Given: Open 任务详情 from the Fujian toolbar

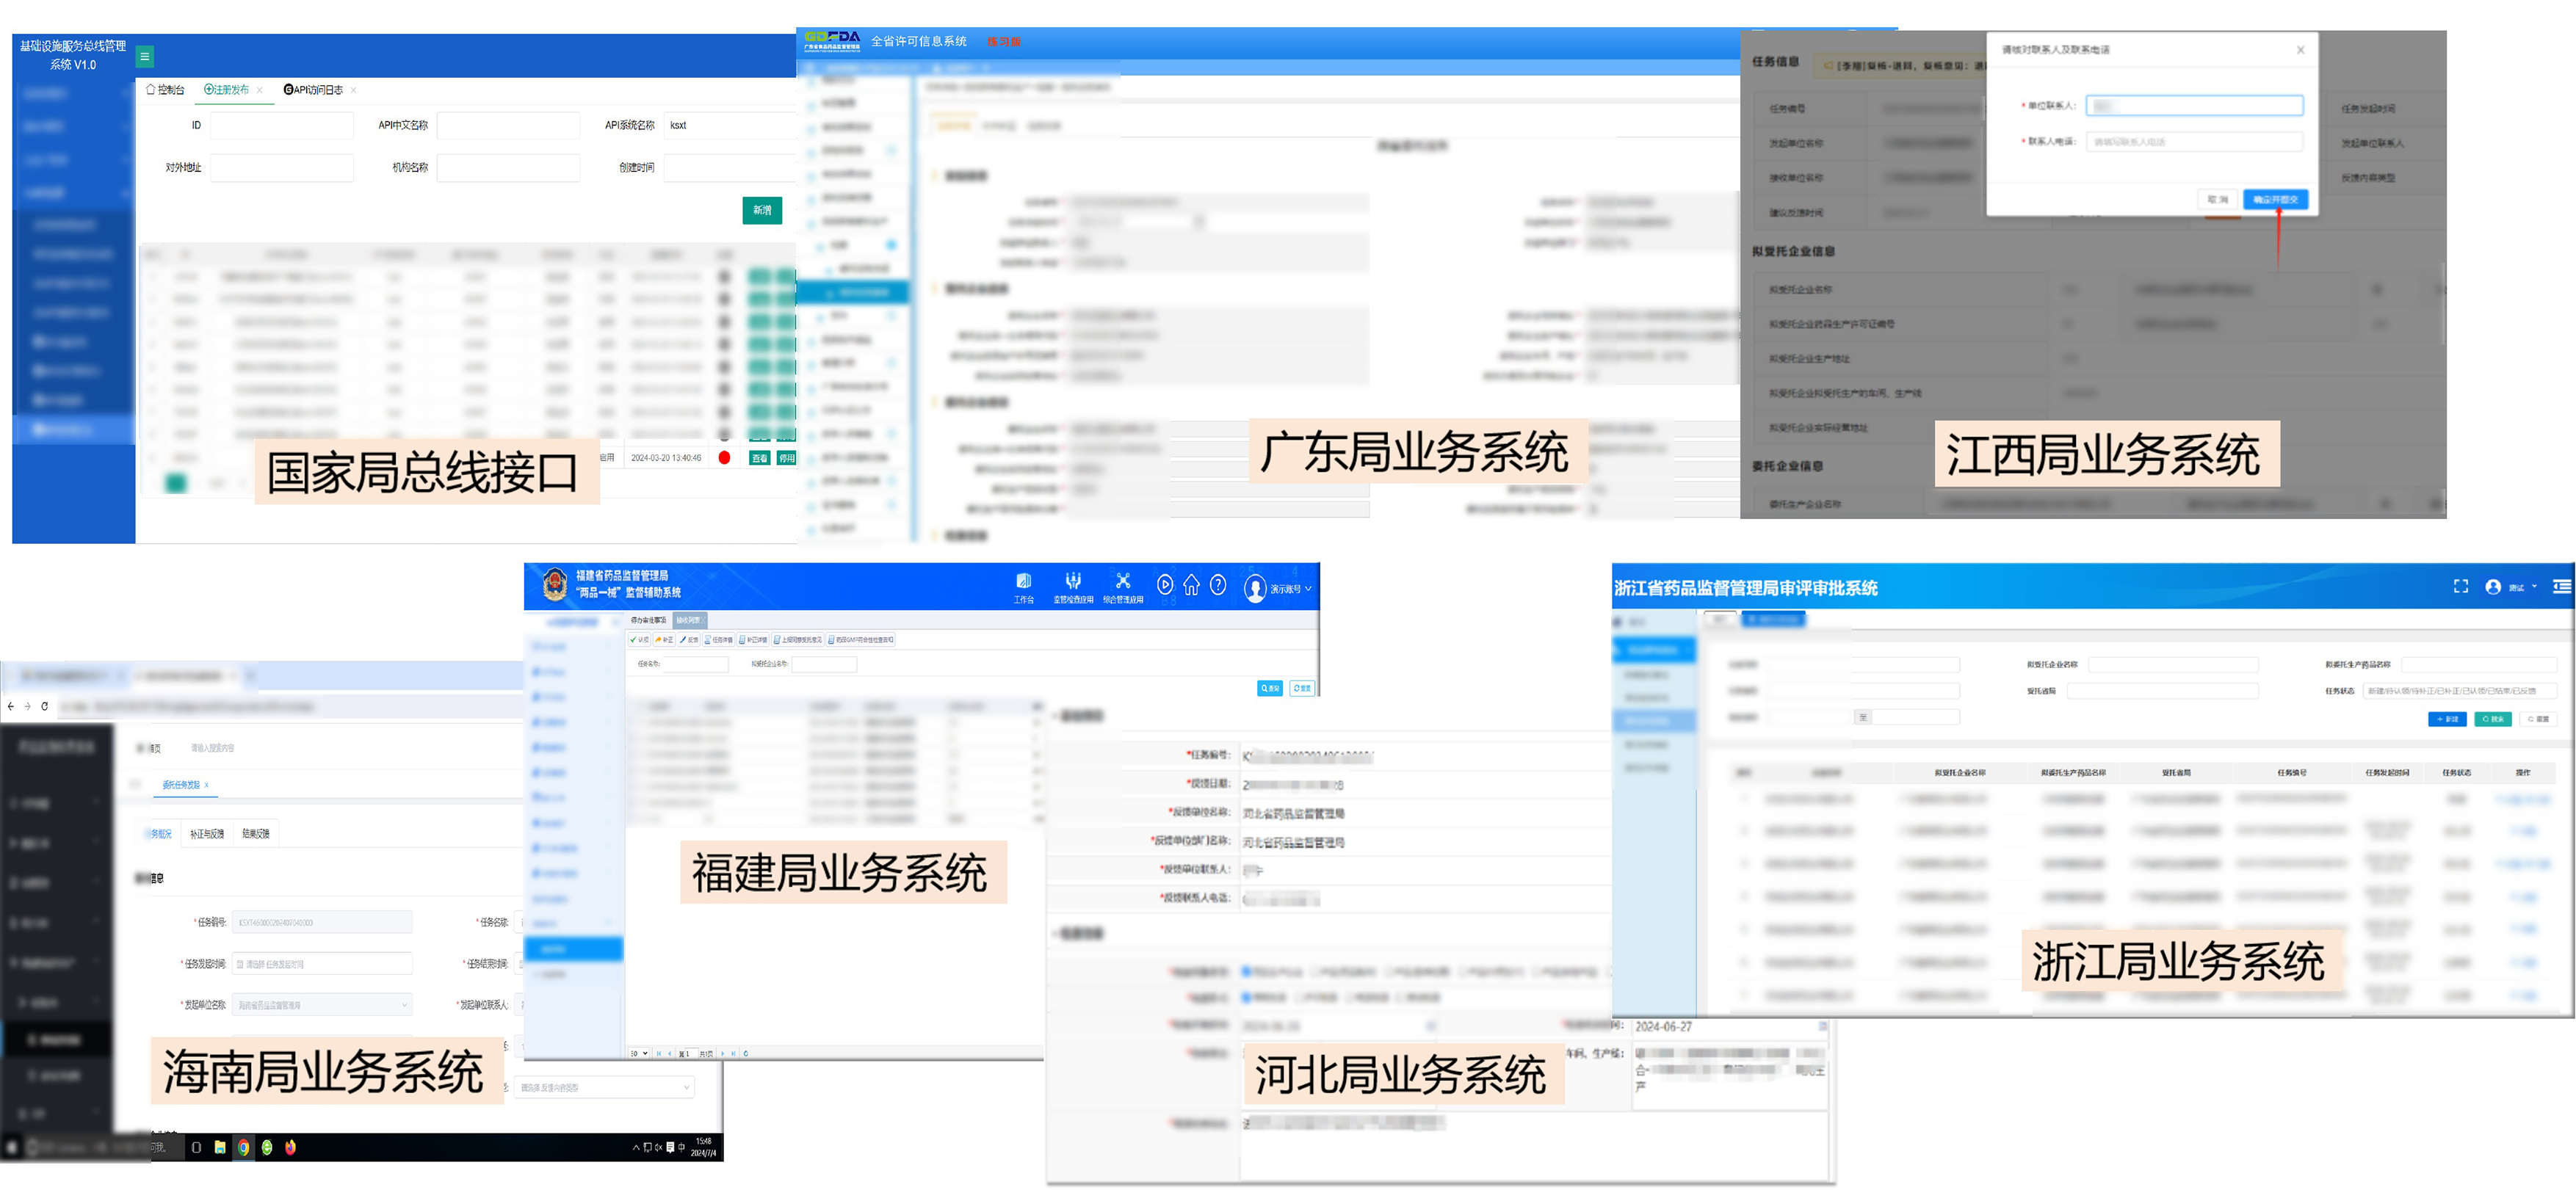Looking at the screenshot, I should coord(719,640).
